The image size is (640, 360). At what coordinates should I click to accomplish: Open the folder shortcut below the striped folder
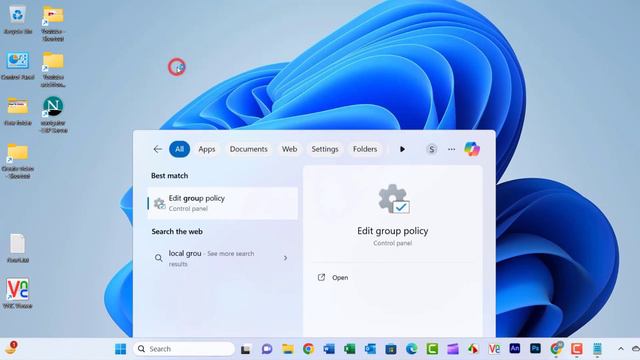coord(18,161)
